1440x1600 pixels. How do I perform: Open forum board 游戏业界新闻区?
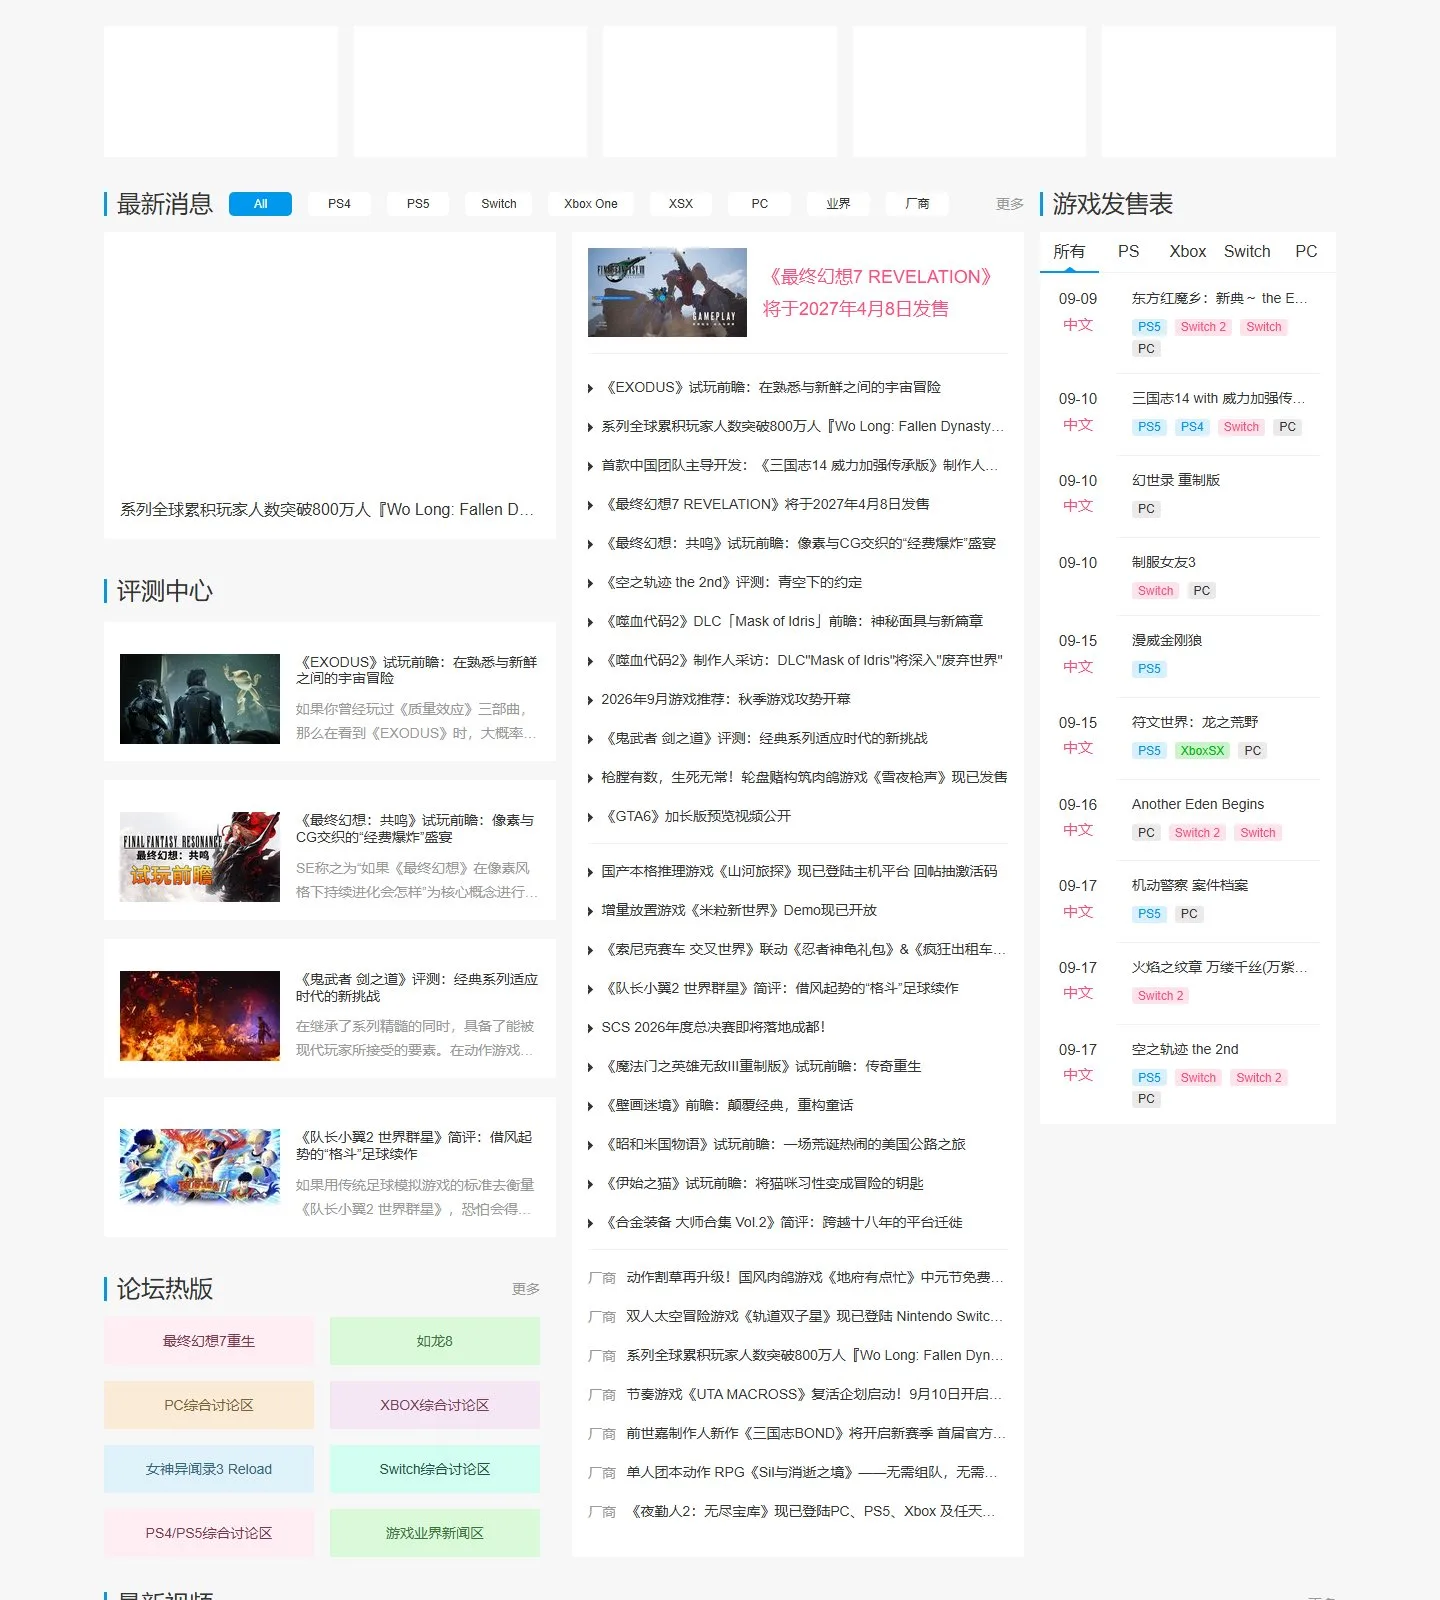[435, 1533]
